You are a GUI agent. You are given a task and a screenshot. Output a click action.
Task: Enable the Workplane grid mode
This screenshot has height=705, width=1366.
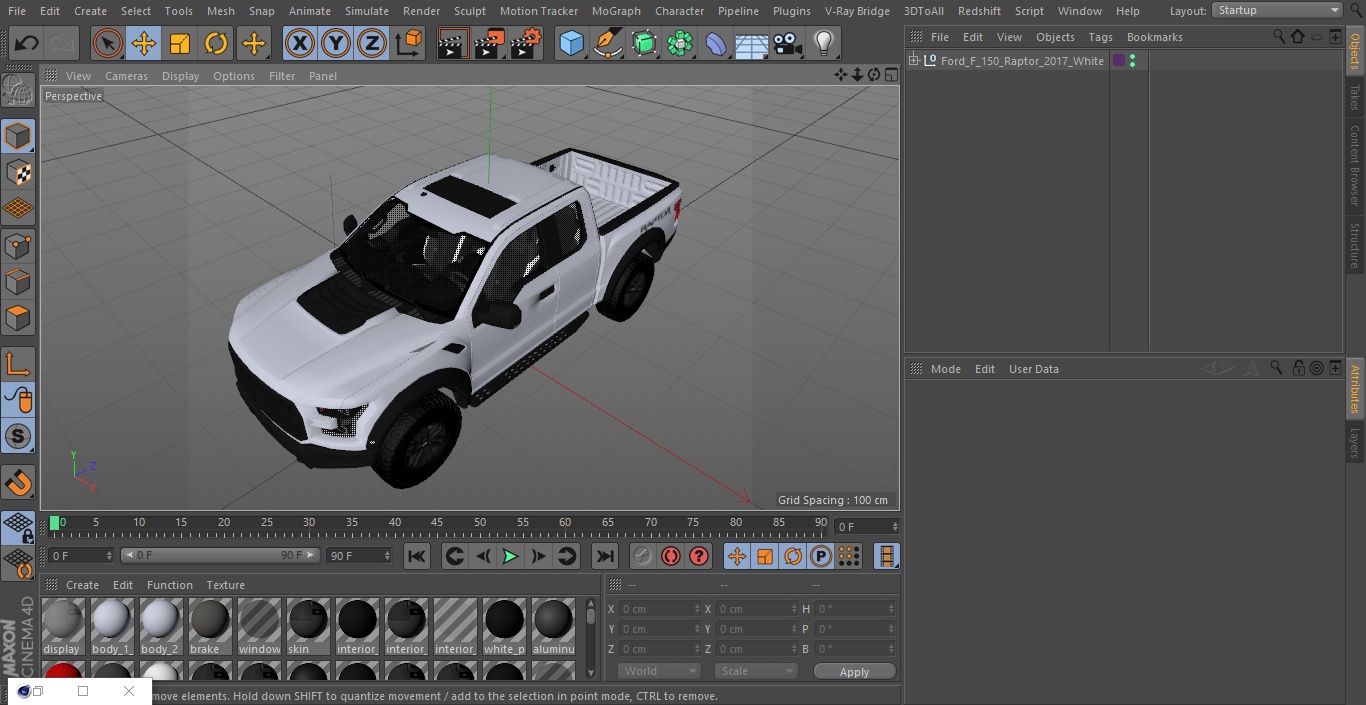coord(18,208)
